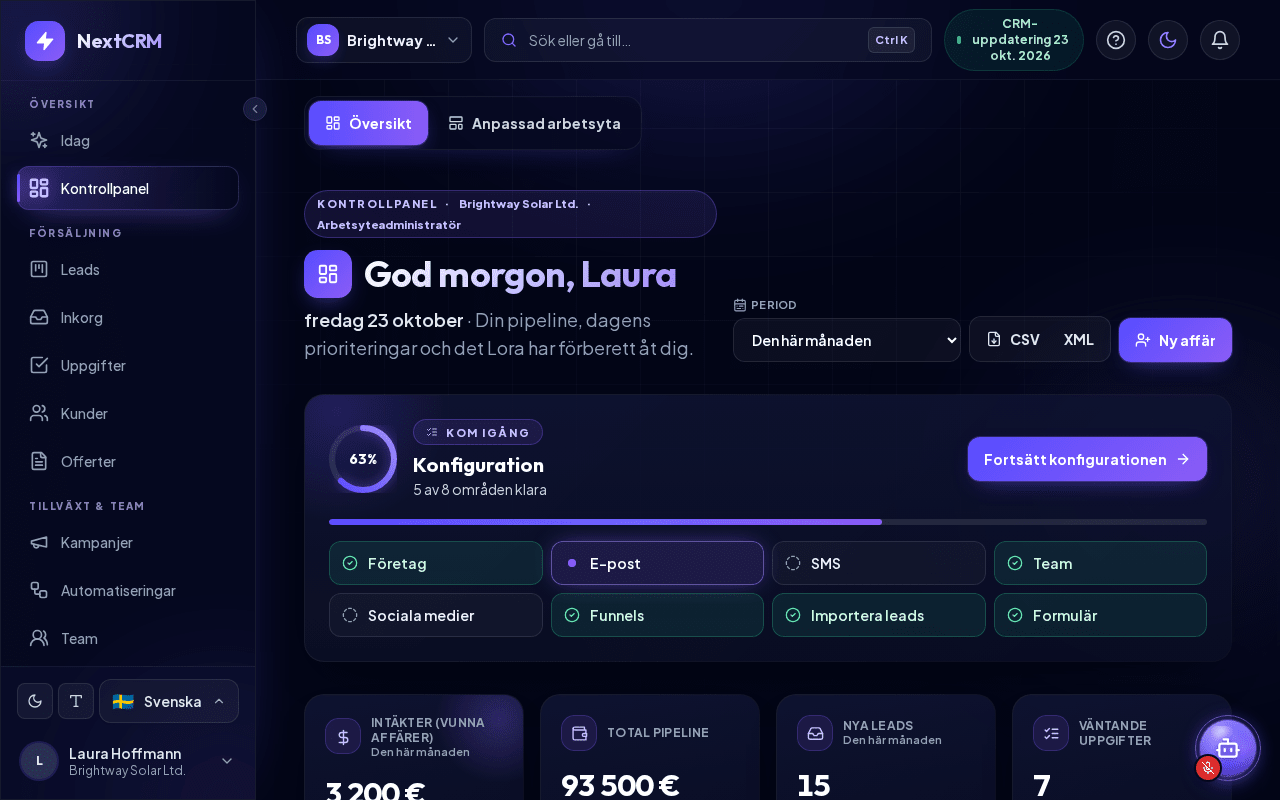Export data as CSV

tap(1013, 339)
